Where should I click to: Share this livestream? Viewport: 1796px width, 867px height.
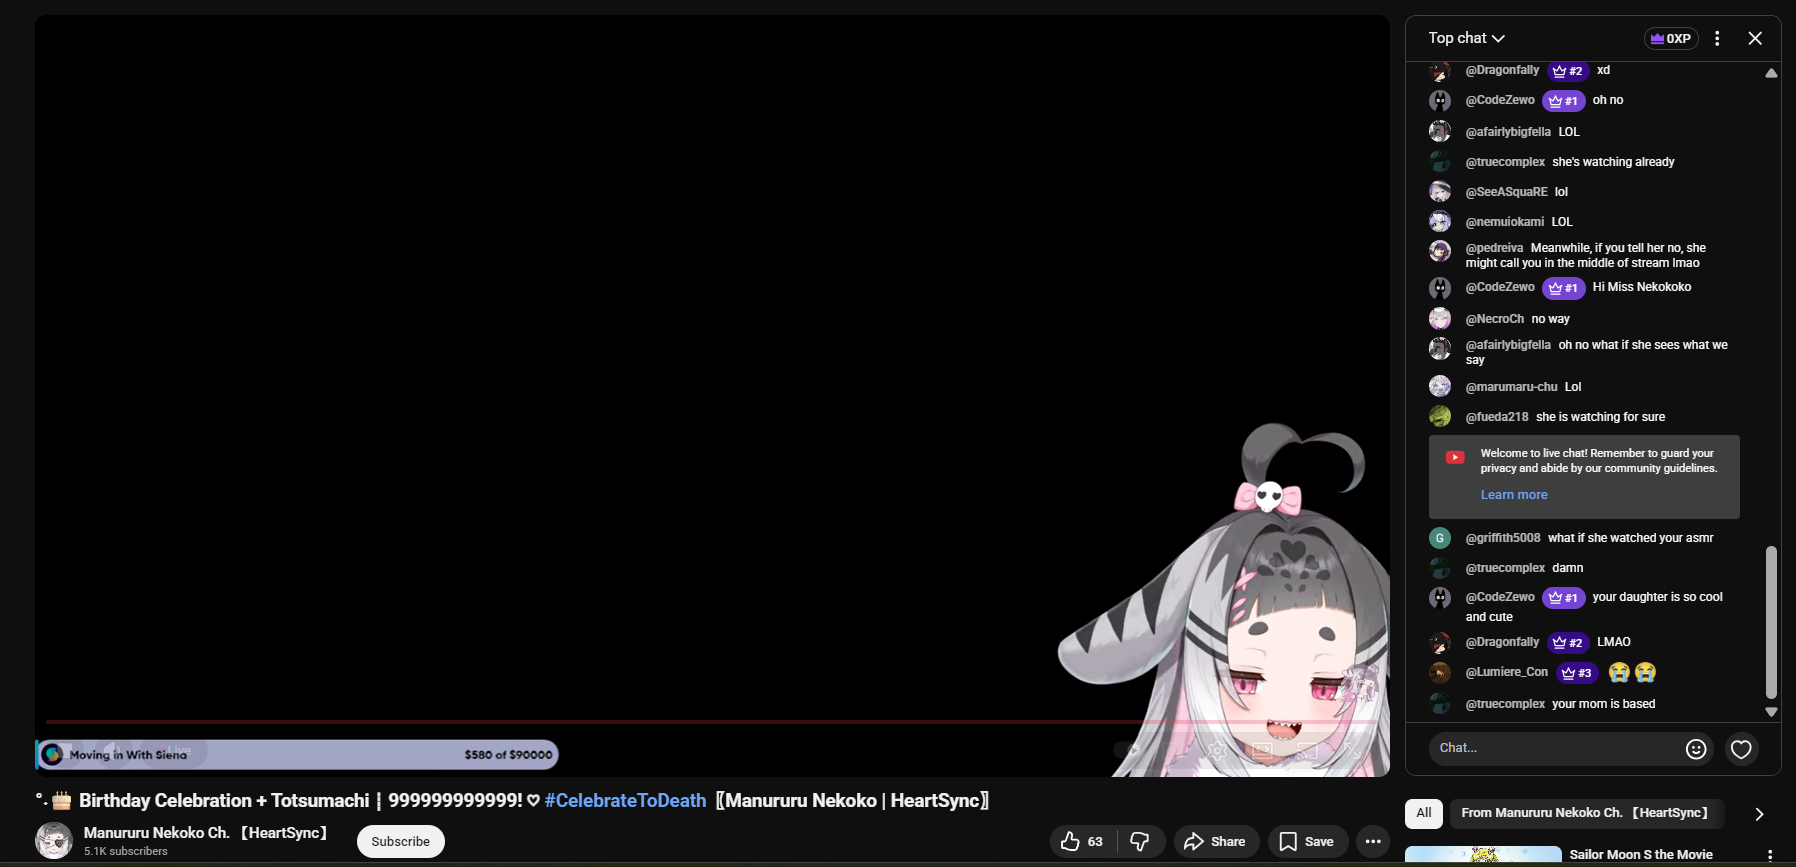pyautogui.click(x=1215, y=842)
